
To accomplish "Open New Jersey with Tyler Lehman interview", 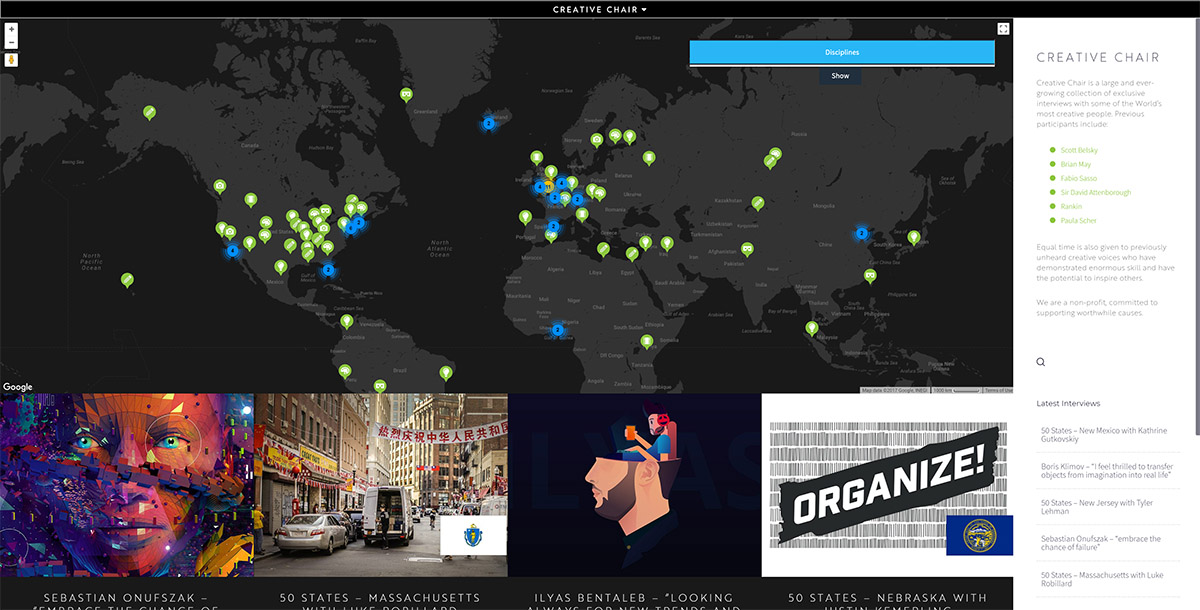I will [1097, 505].
